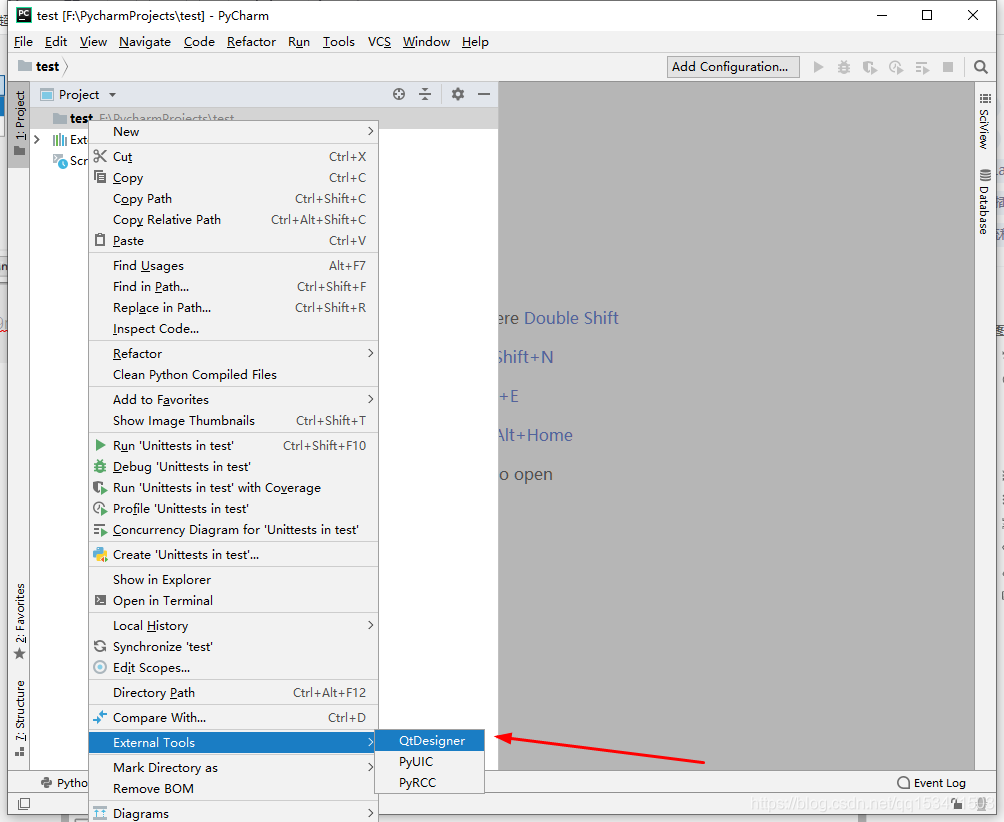Click the test breadcrumb in navigation bar
The width and height of the screenshot is (1004, 822).
point(40,67)
